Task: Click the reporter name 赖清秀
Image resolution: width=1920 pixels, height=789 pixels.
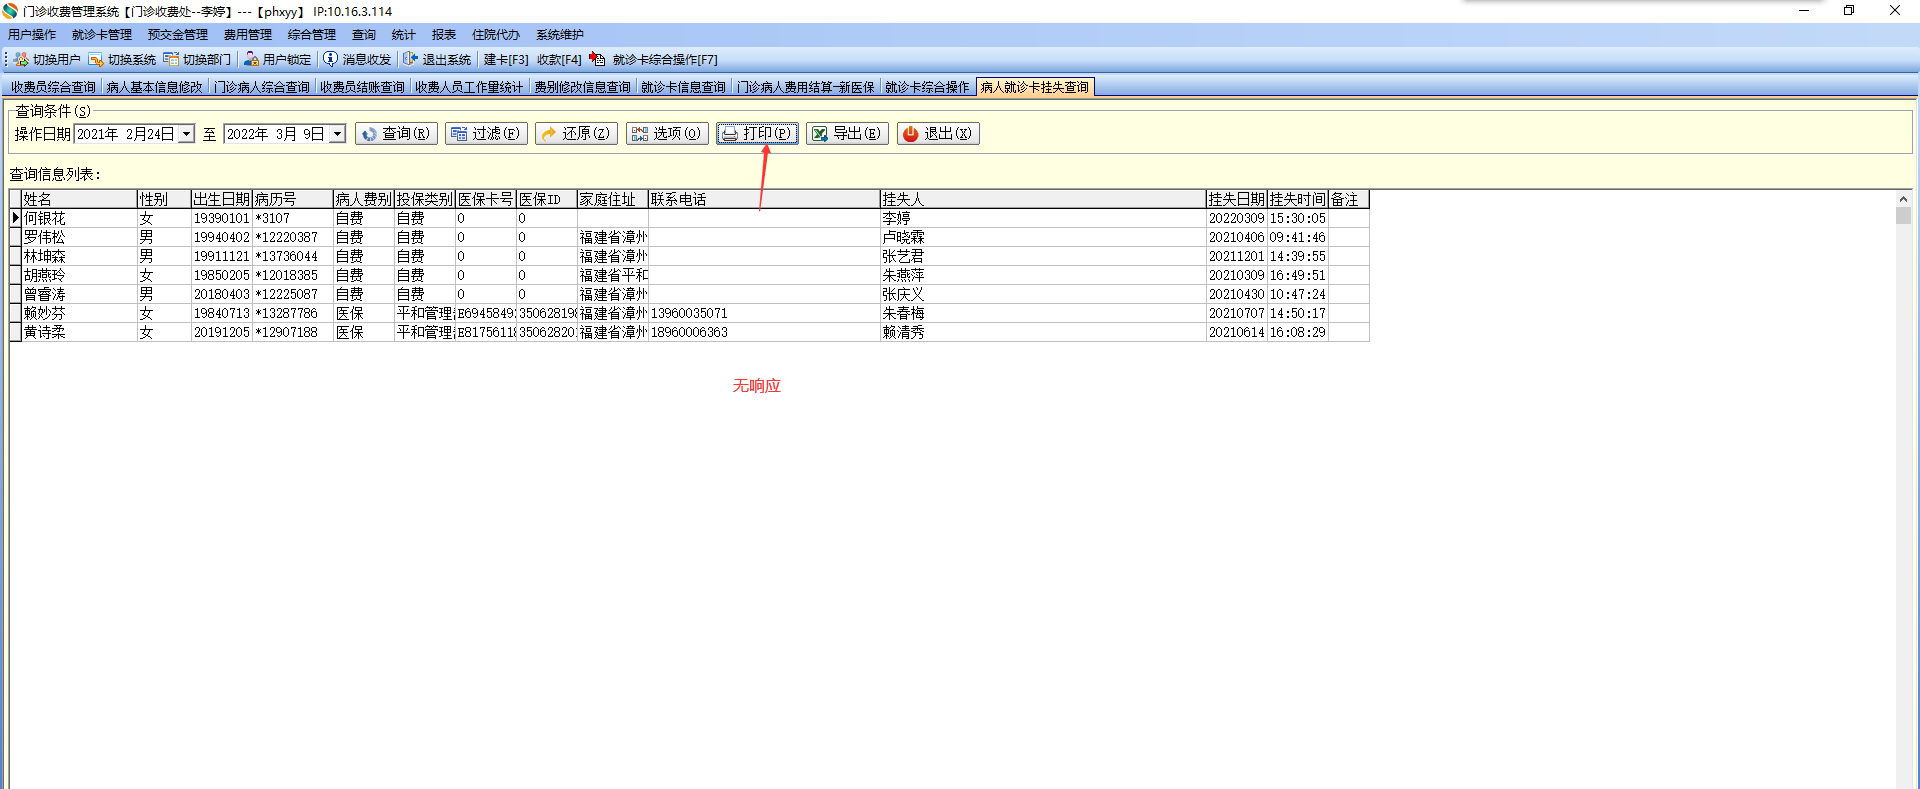Action: pos(903,332)
